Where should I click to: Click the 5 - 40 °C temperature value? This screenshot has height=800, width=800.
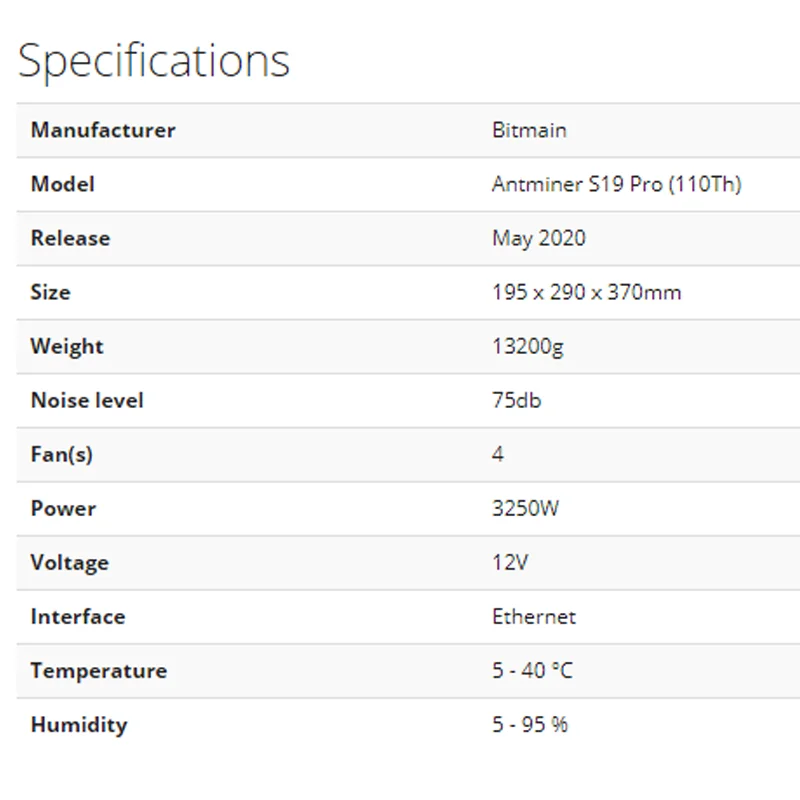pyautogui.click(x=533, y=670)
